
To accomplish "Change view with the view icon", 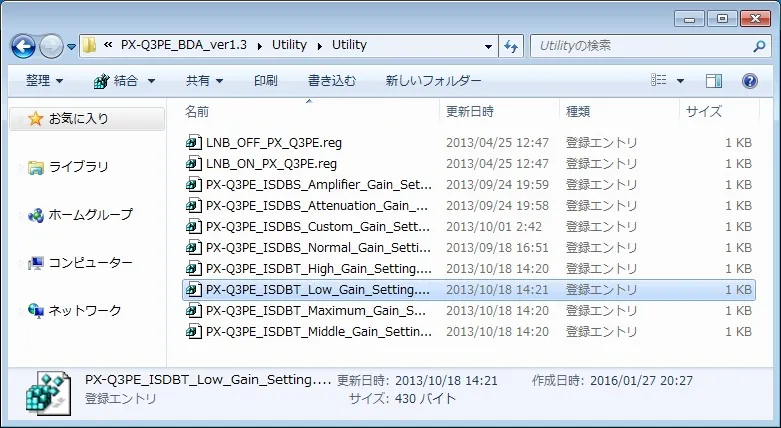I will tap(658, 80).
